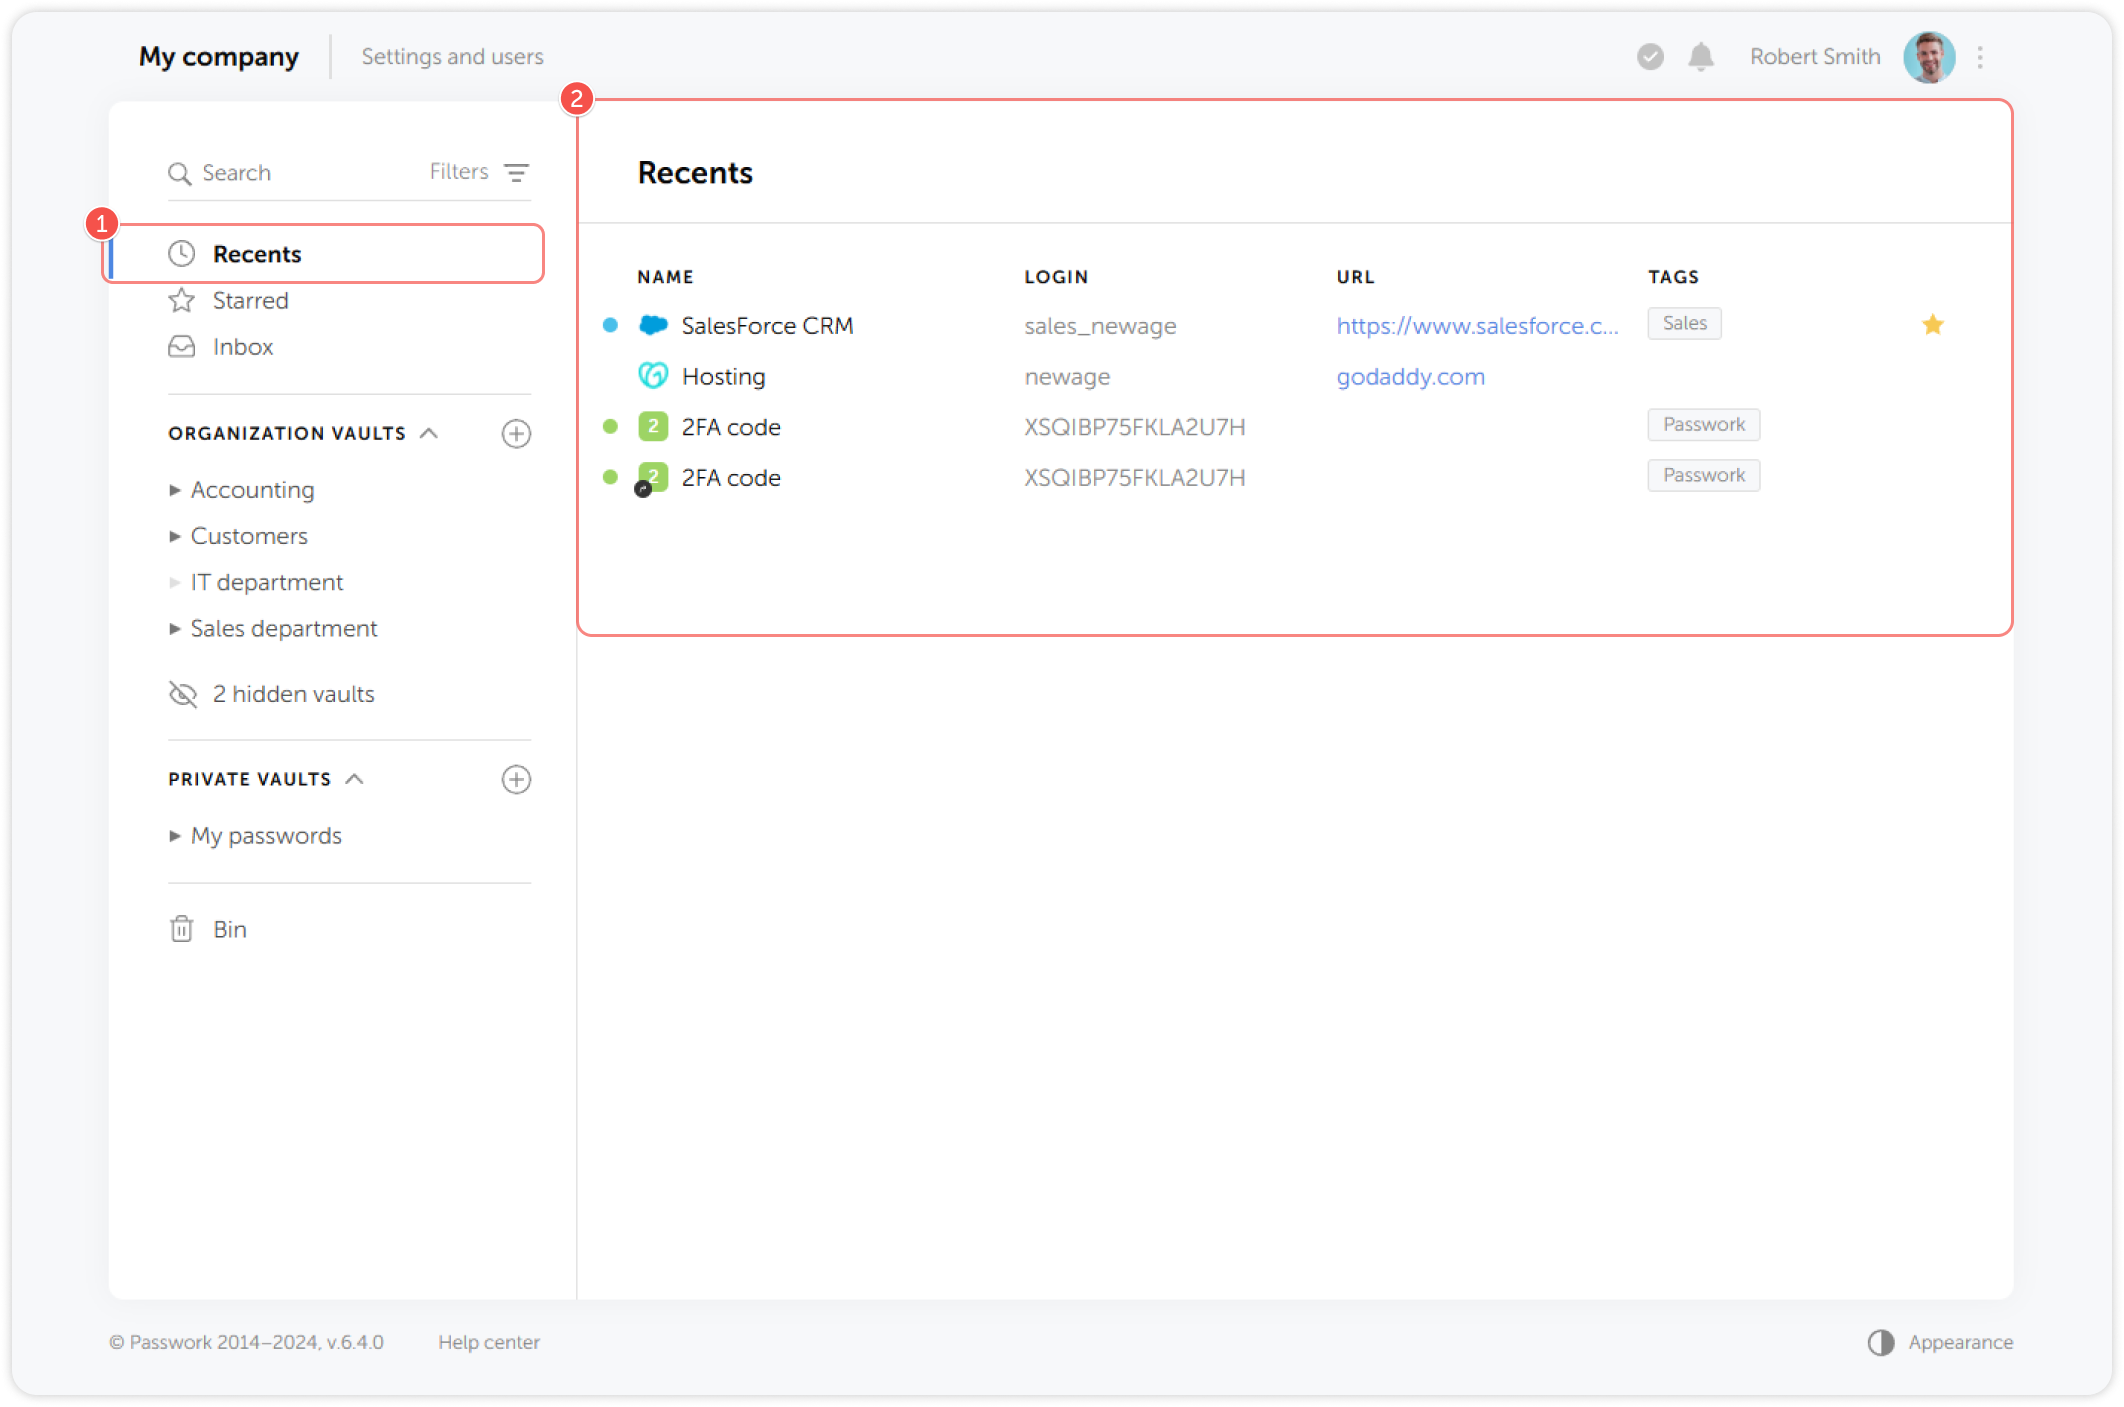
Task: Click the Sales tag on SalesForce CRM
Action: [1684, 324]
